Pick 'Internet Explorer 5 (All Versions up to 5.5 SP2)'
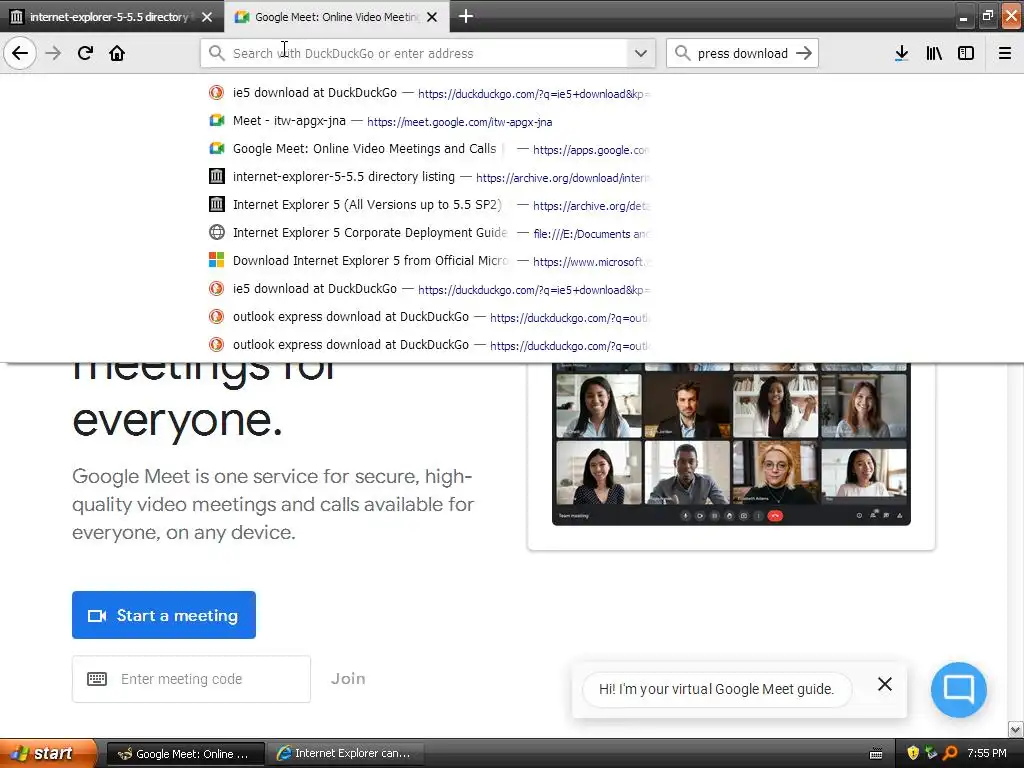1024x768 pixels. point(429,205)
